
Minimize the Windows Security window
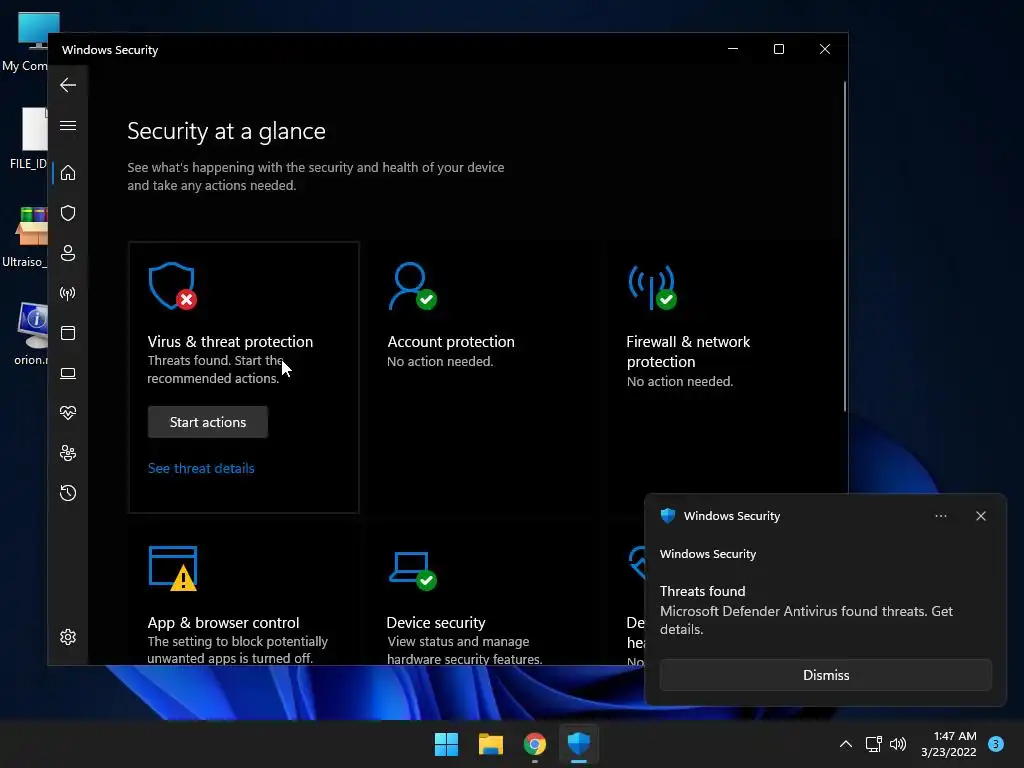(x=733, y=49)
